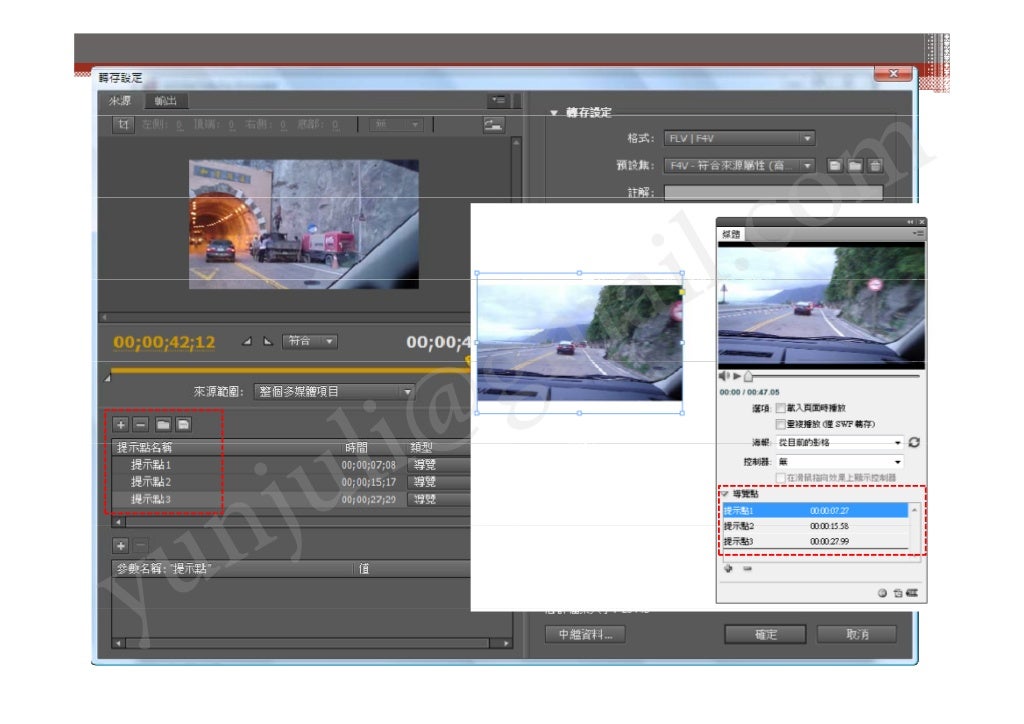The height and width of the screenshot is (724, 1024).
Task: Click the import cue points folder icon
Action: [x=163, y=425]
